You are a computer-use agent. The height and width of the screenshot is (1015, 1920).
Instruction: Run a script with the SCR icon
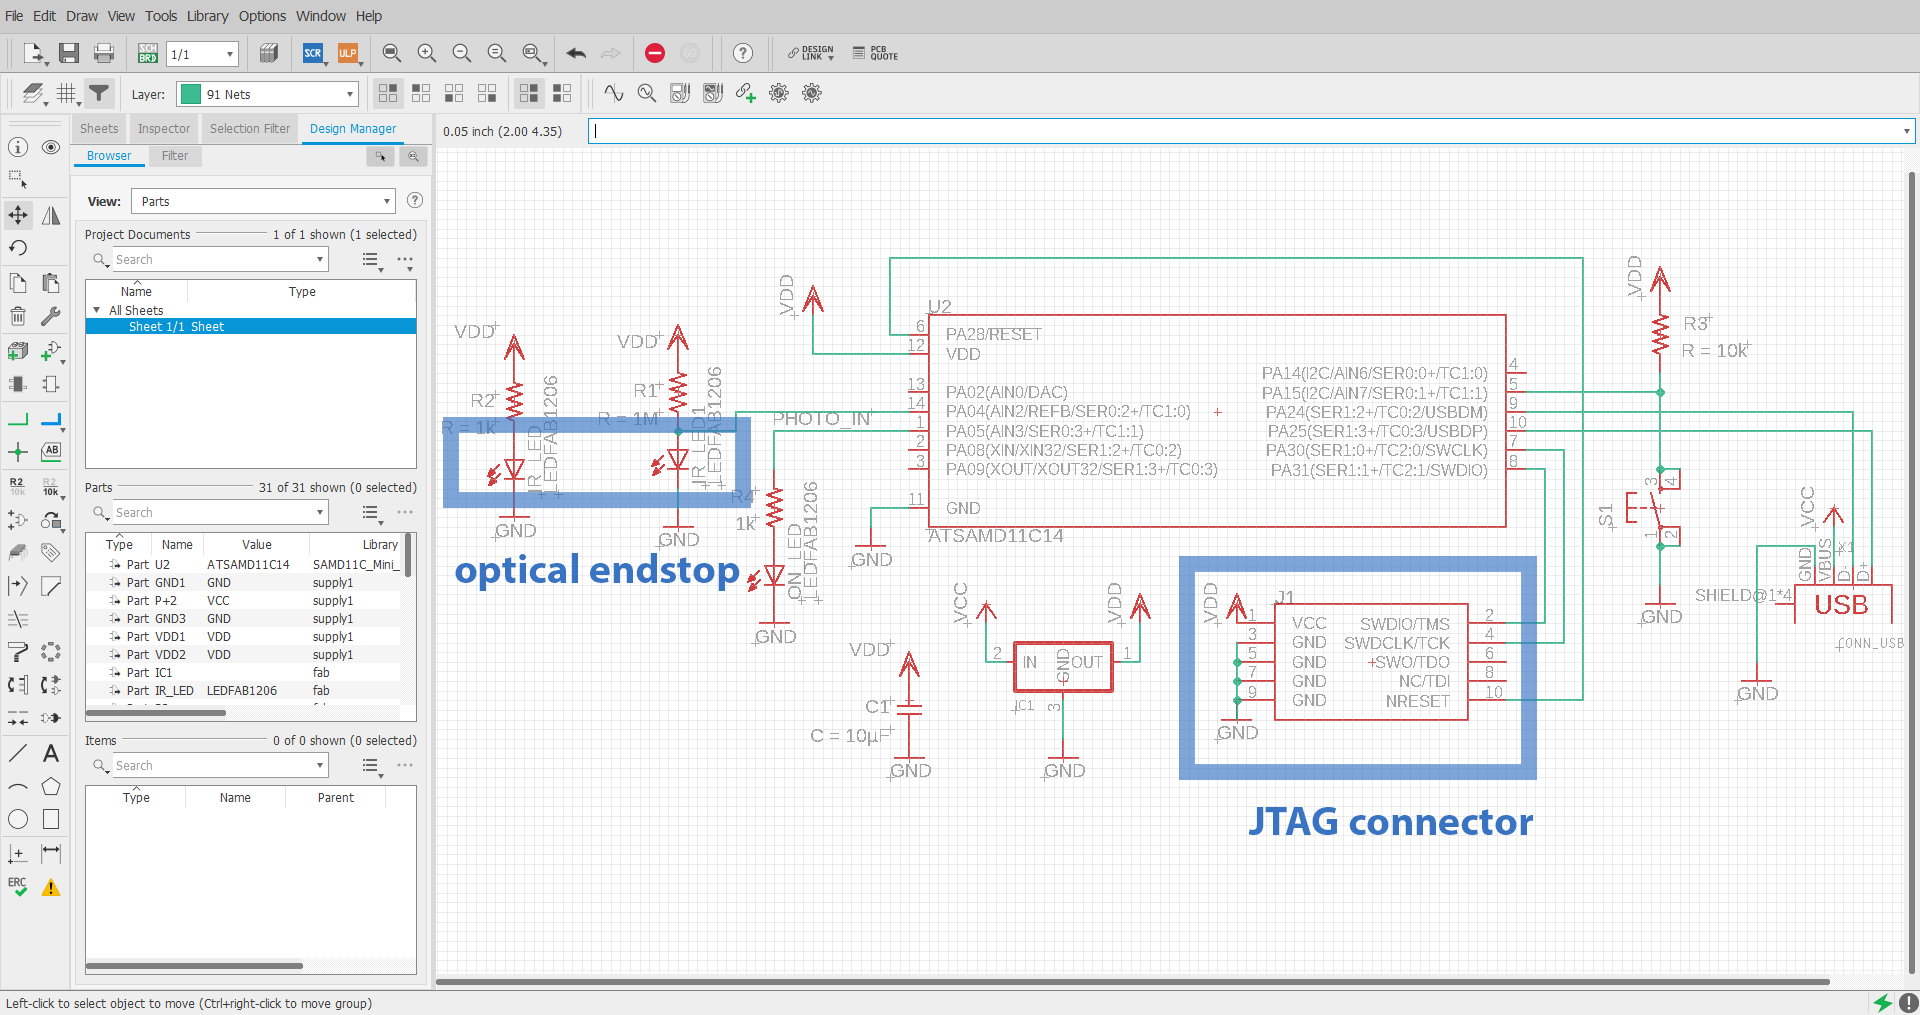(313, 53)
